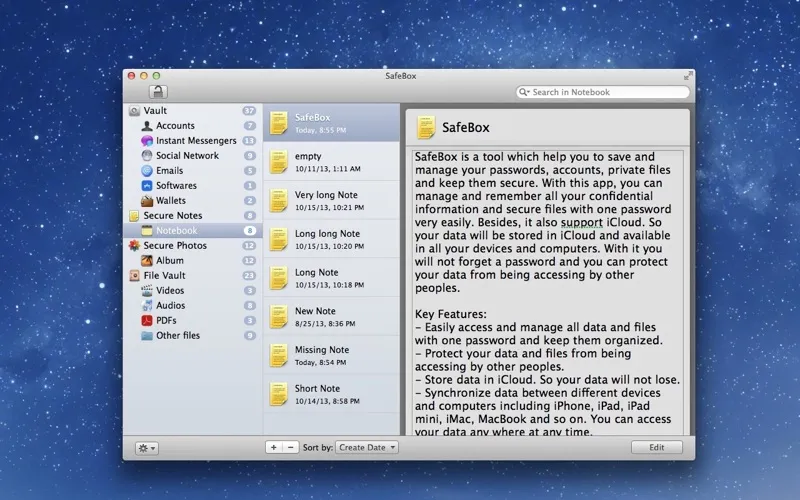Select the Very long Note entry
The width and height of the screenshot is (800, 500).
pos(330,200)
